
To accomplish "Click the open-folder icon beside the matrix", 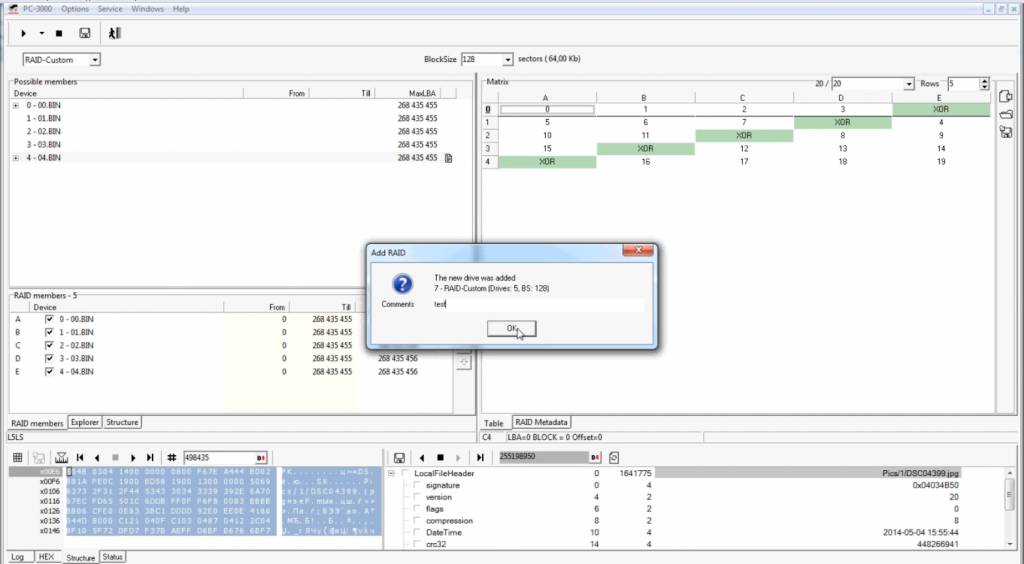I will [x=1005, y=114].
